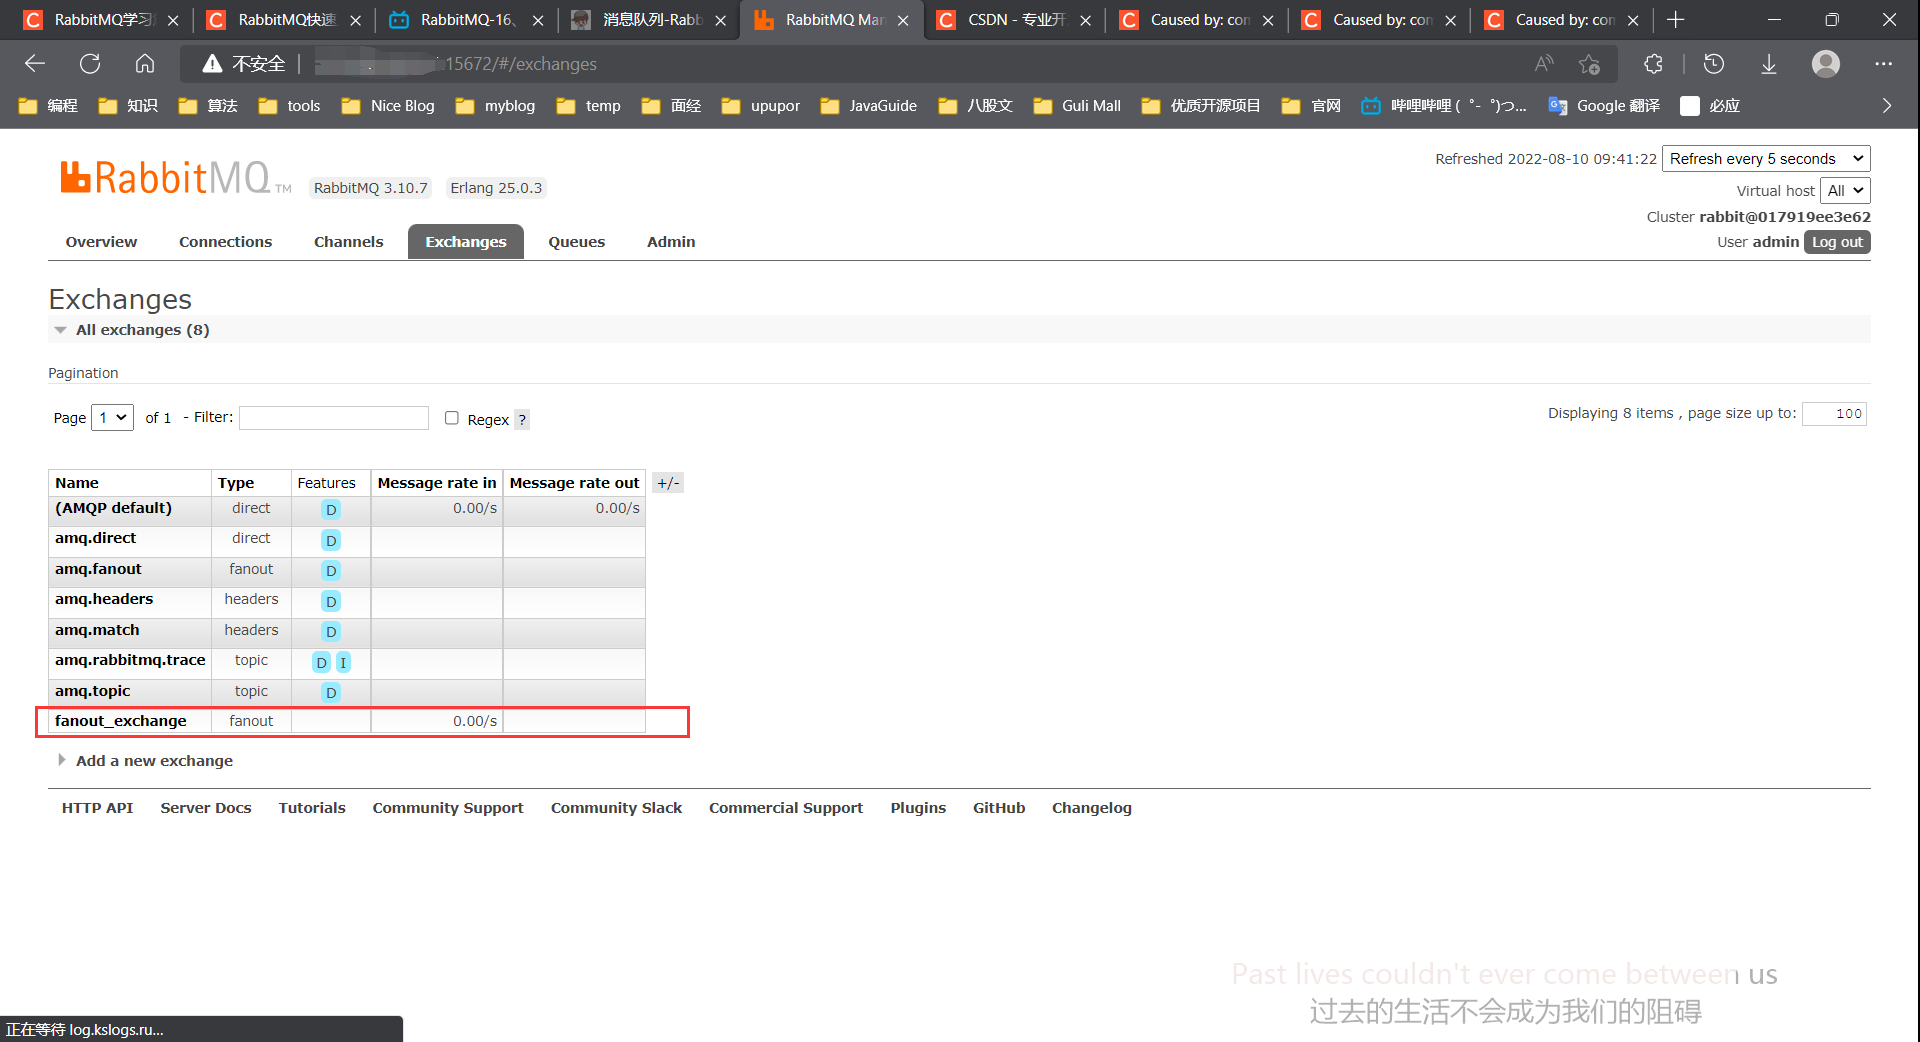Click the page size input field

pos(1834,413)
